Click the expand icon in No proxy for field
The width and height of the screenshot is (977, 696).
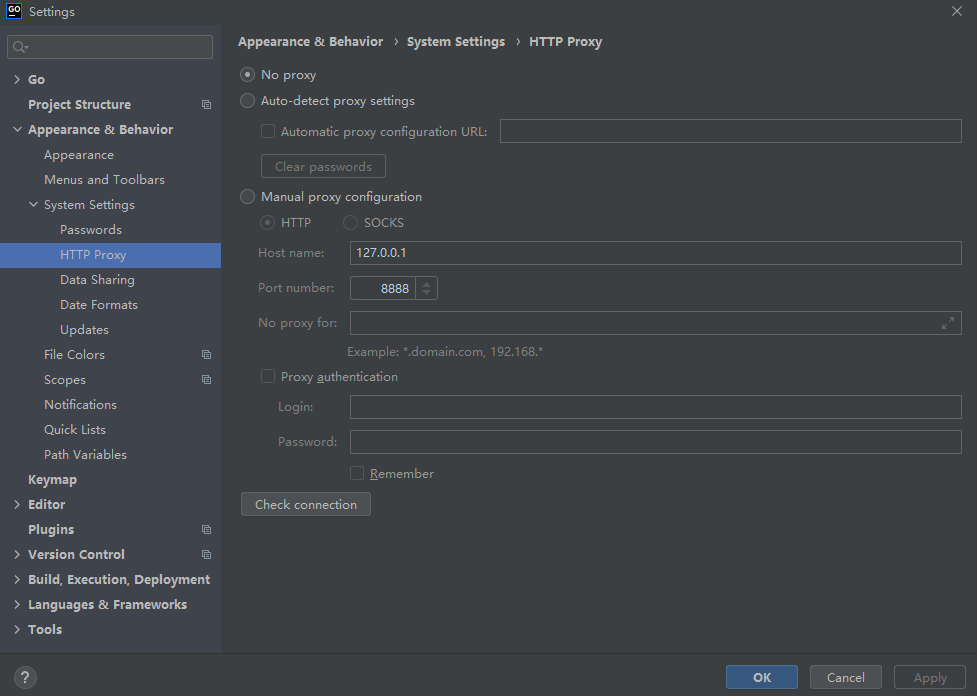tap(947, 323)
